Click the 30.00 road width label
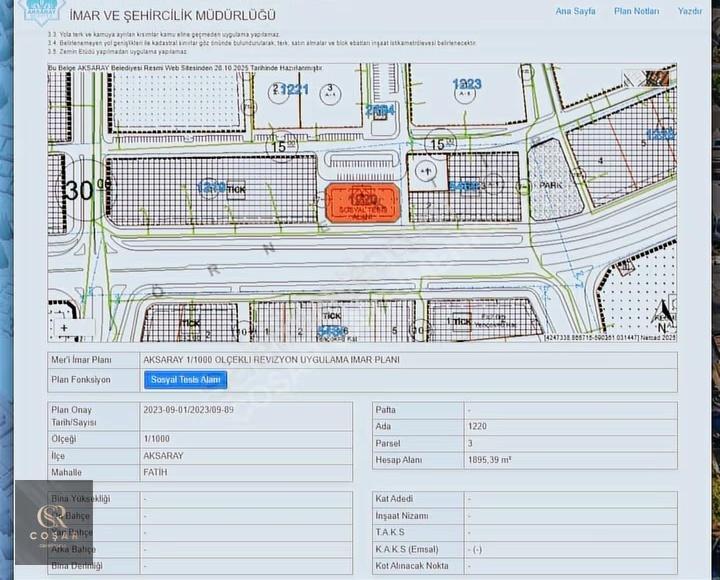The image size is (720, 580). pos(88,190)
